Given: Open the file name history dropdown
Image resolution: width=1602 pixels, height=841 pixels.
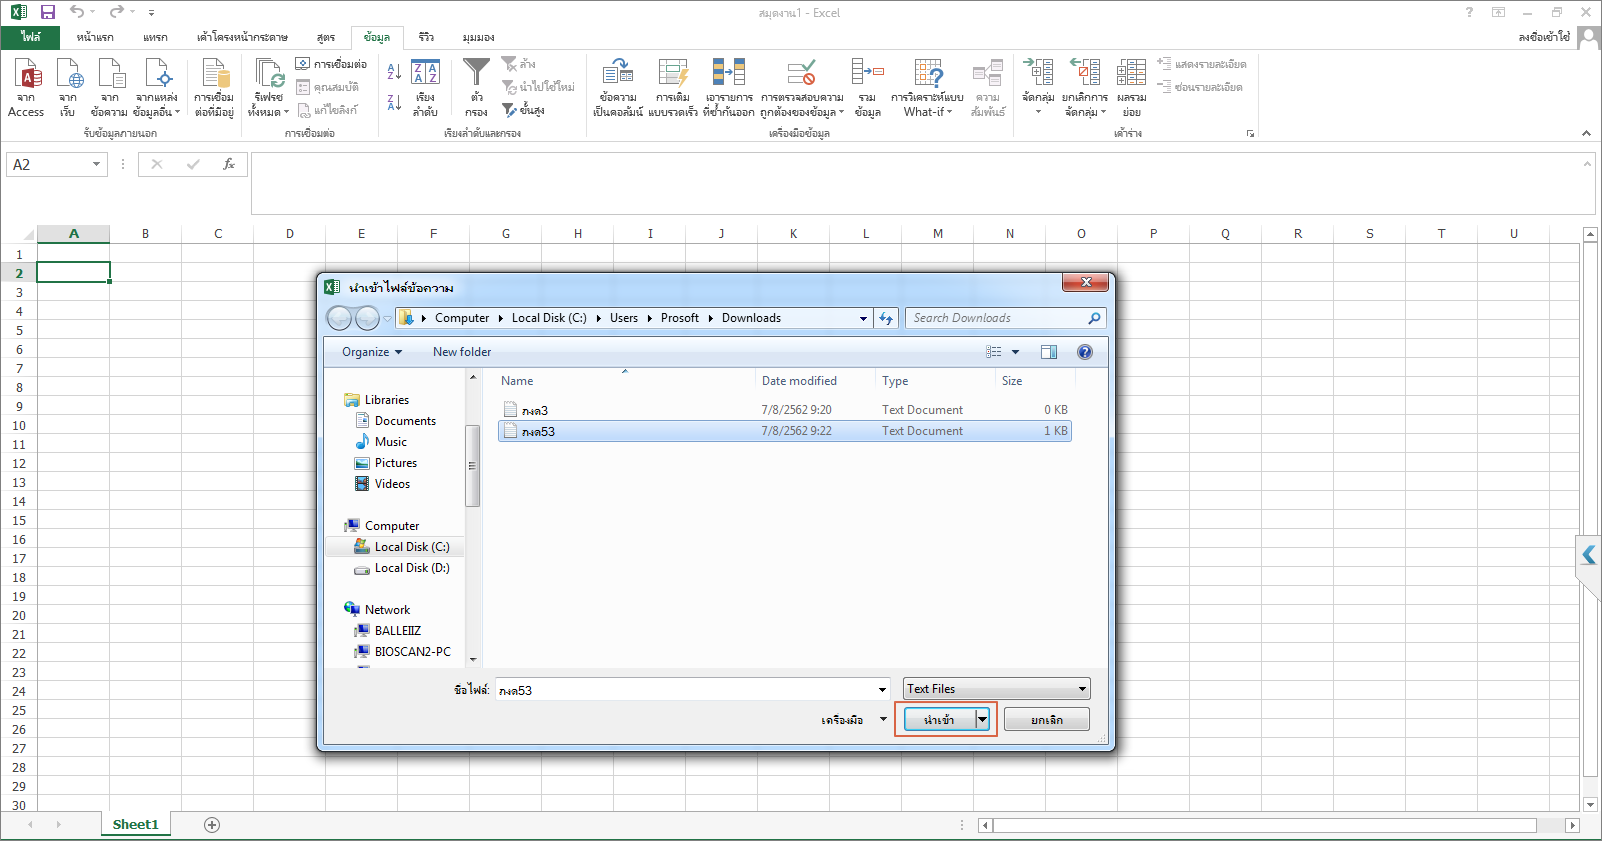Looking at the screenshot, I should coord(882,689).
